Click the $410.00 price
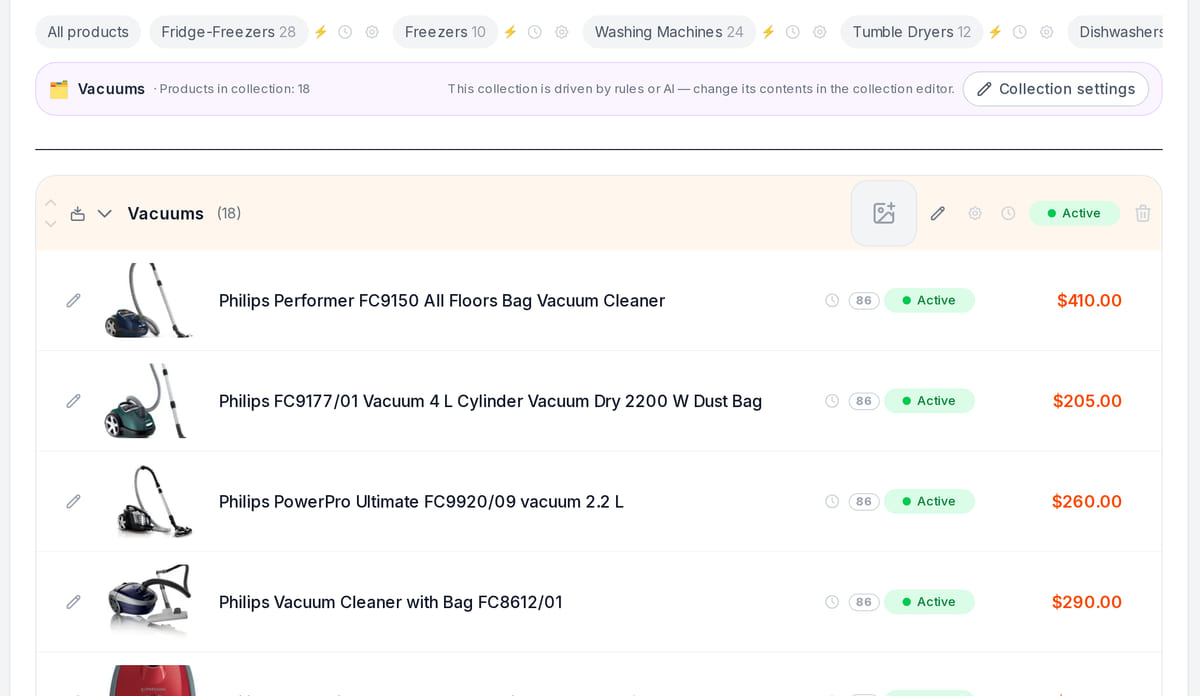 tap(1089, 300)
